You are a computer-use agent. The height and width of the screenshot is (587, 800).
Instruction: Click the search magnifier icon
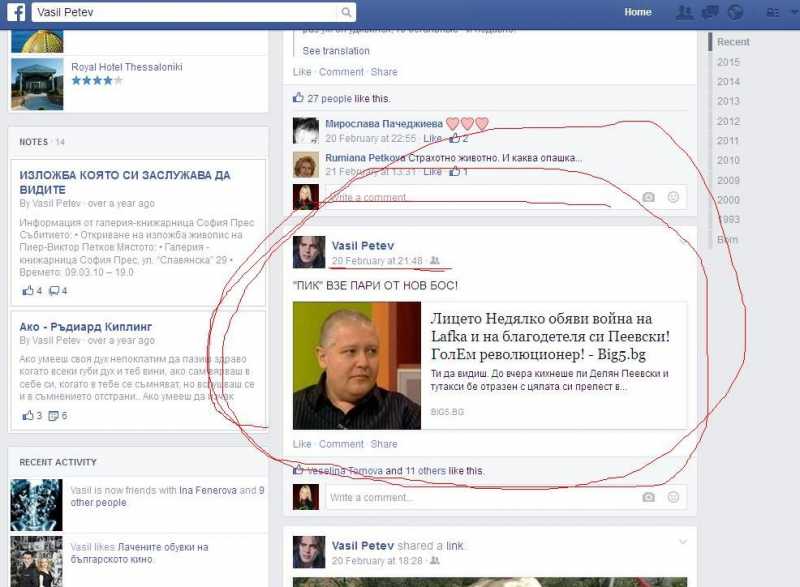click(346, 13)
